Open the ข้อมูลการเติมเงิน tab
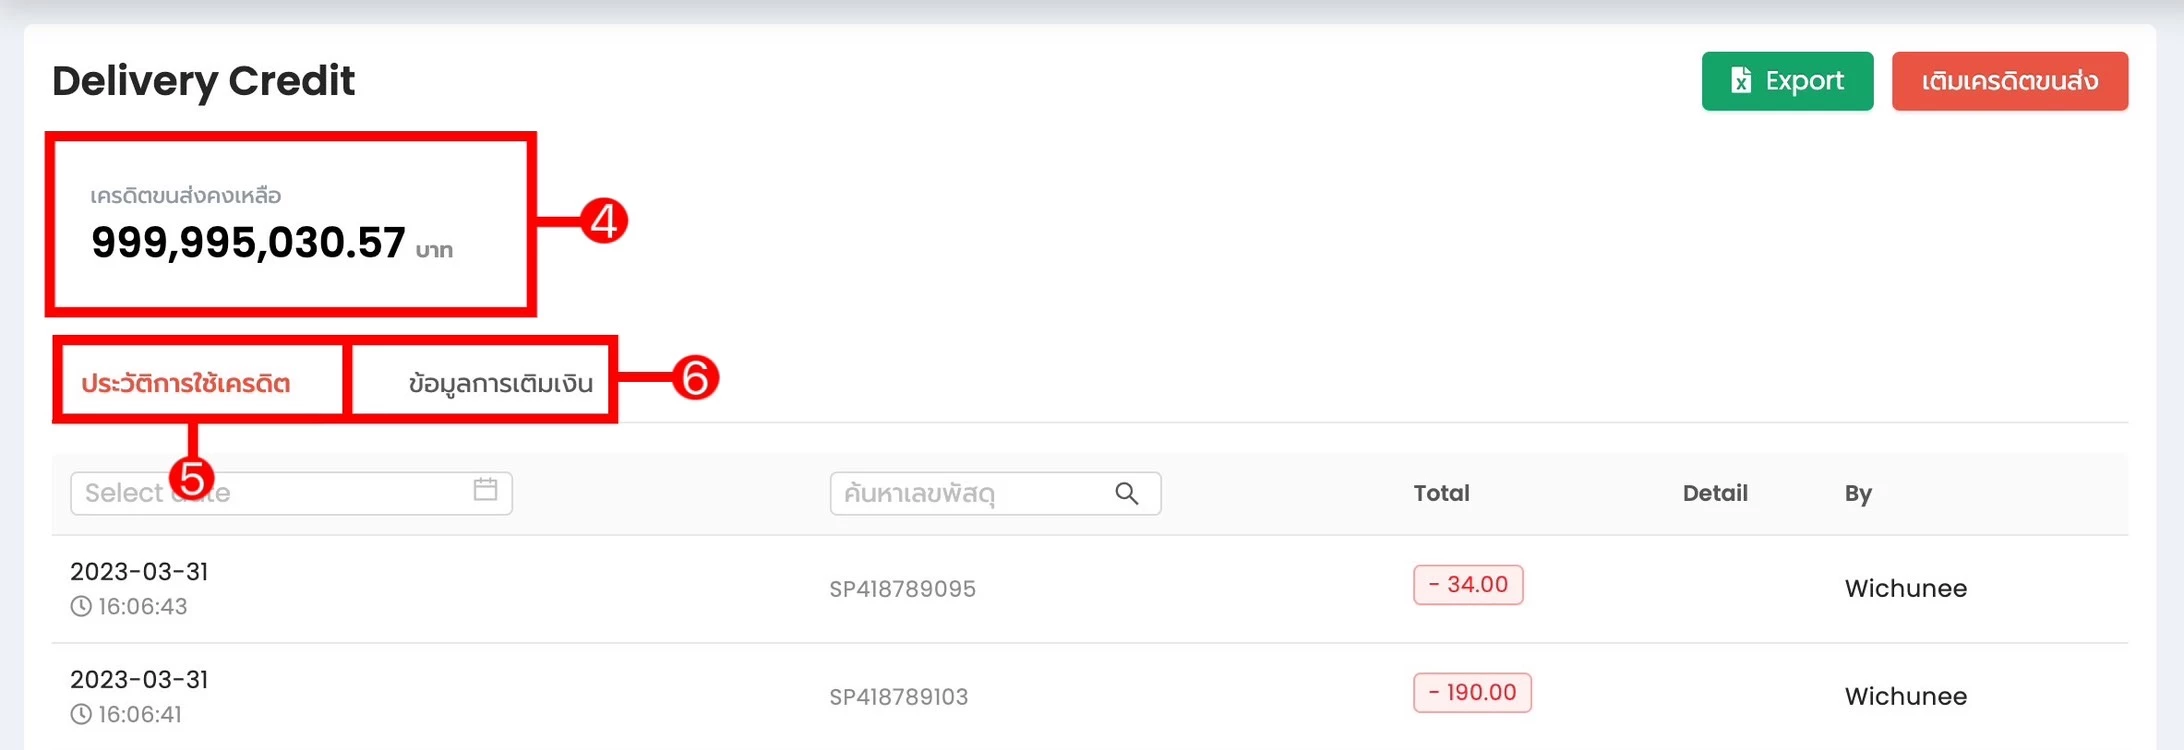Image resolution: width=2184 pixels, height=750 pixels. 500,383
